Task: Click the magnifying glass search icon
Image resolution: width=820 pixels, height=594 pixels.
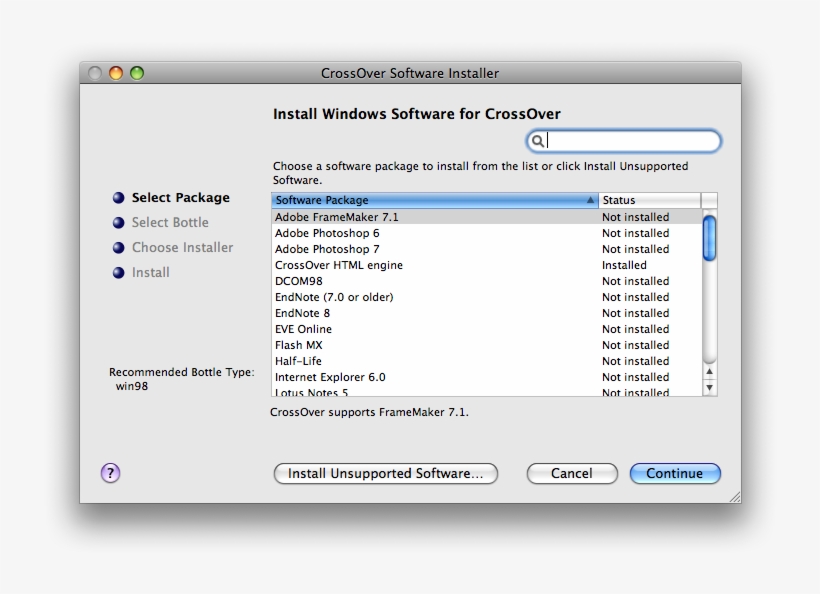Action: coord(537,141)
